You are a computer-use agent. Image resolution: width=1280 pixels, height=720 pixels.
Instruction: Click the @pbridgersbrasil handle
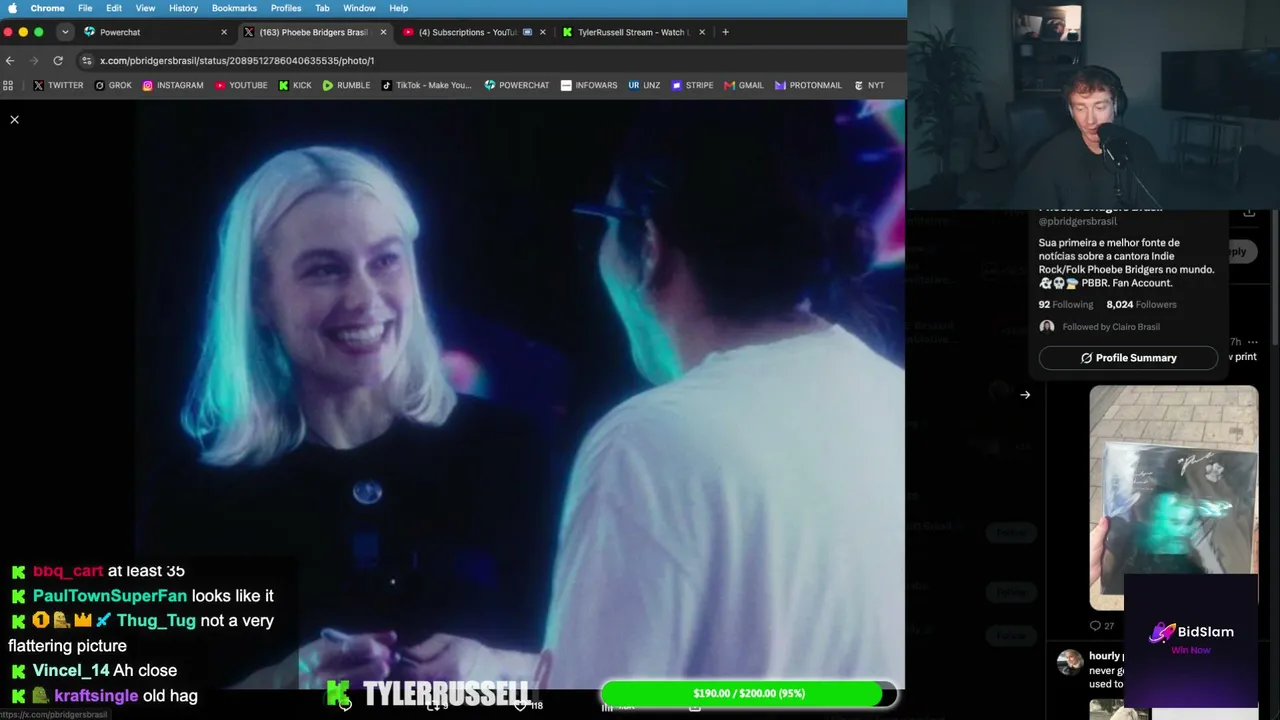tap(1077, 222)
